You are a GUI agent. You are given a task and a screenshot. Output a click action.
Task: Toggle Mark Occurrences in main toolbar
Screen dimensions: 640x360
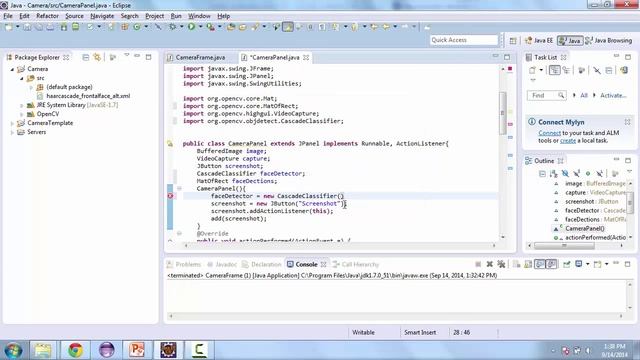pos(288,27)
